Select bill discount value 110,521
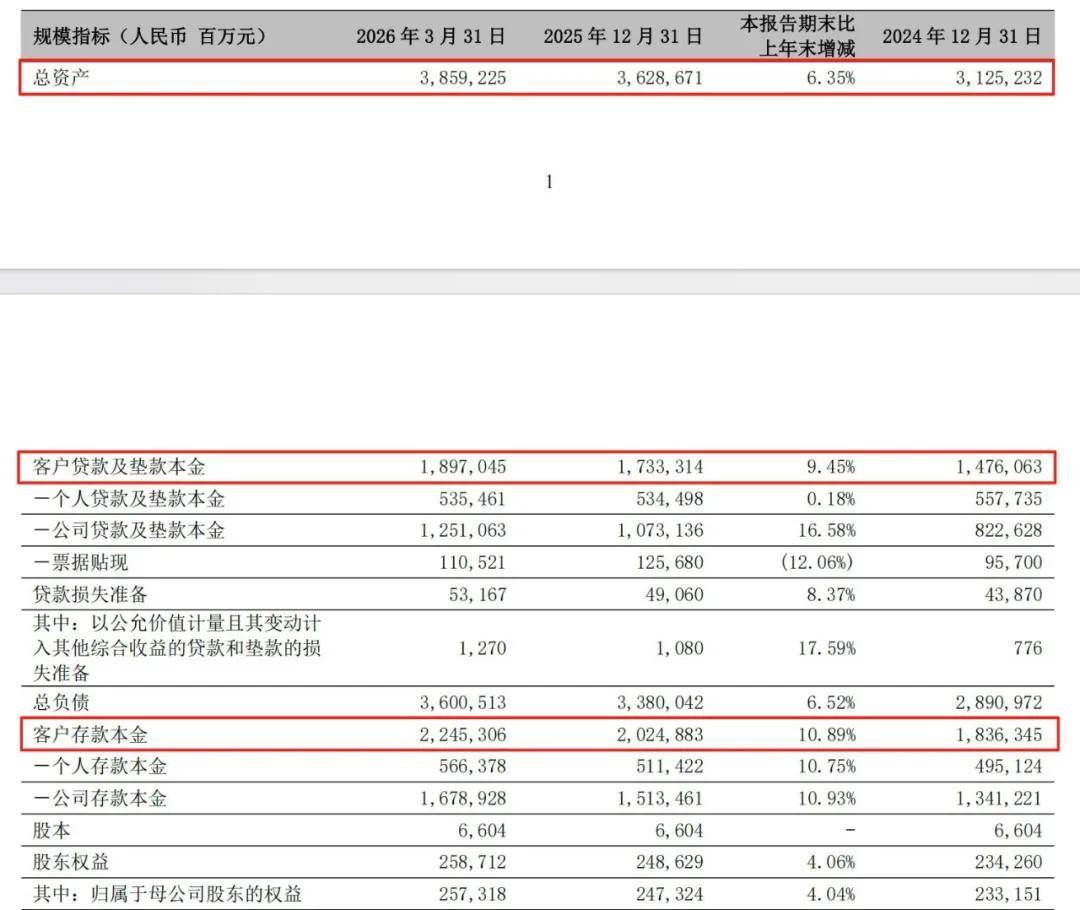 point(472,563)
